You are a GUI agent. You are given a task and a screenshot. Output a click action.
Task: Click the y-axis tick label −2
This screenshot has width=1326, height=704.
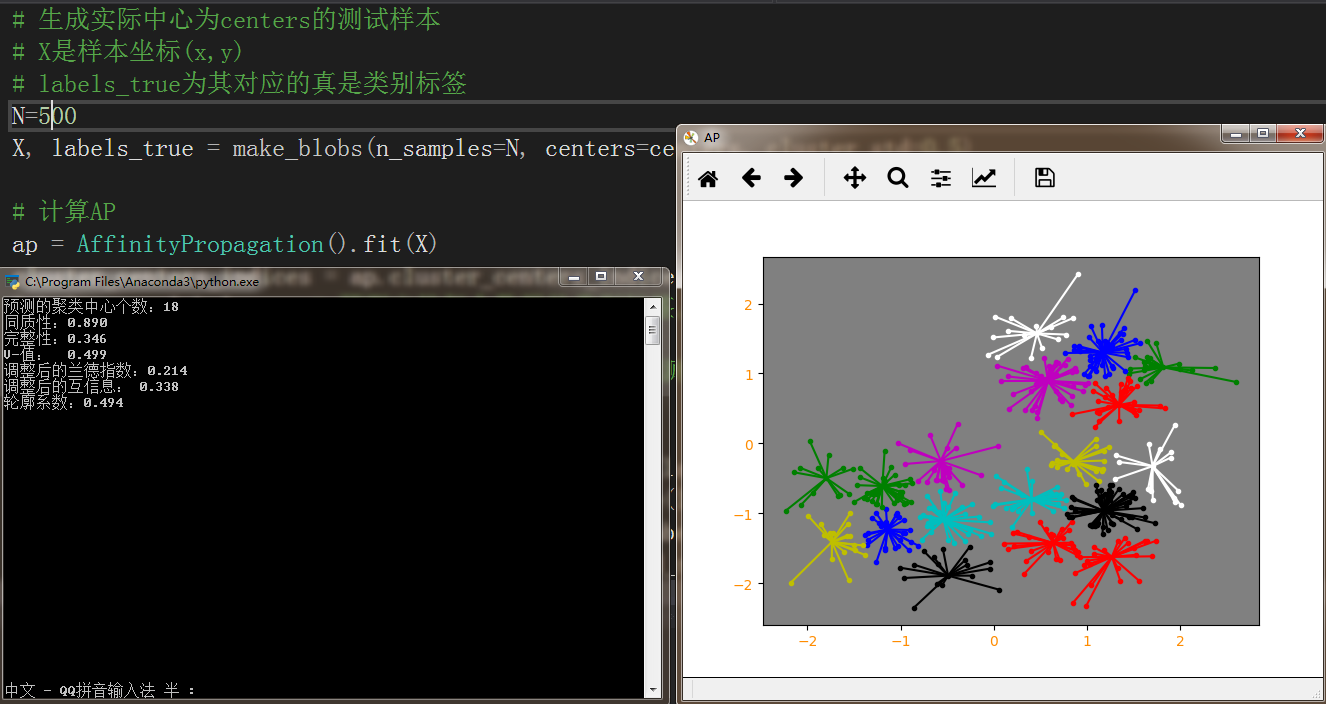pyautogui.click(x=744, y=584)
